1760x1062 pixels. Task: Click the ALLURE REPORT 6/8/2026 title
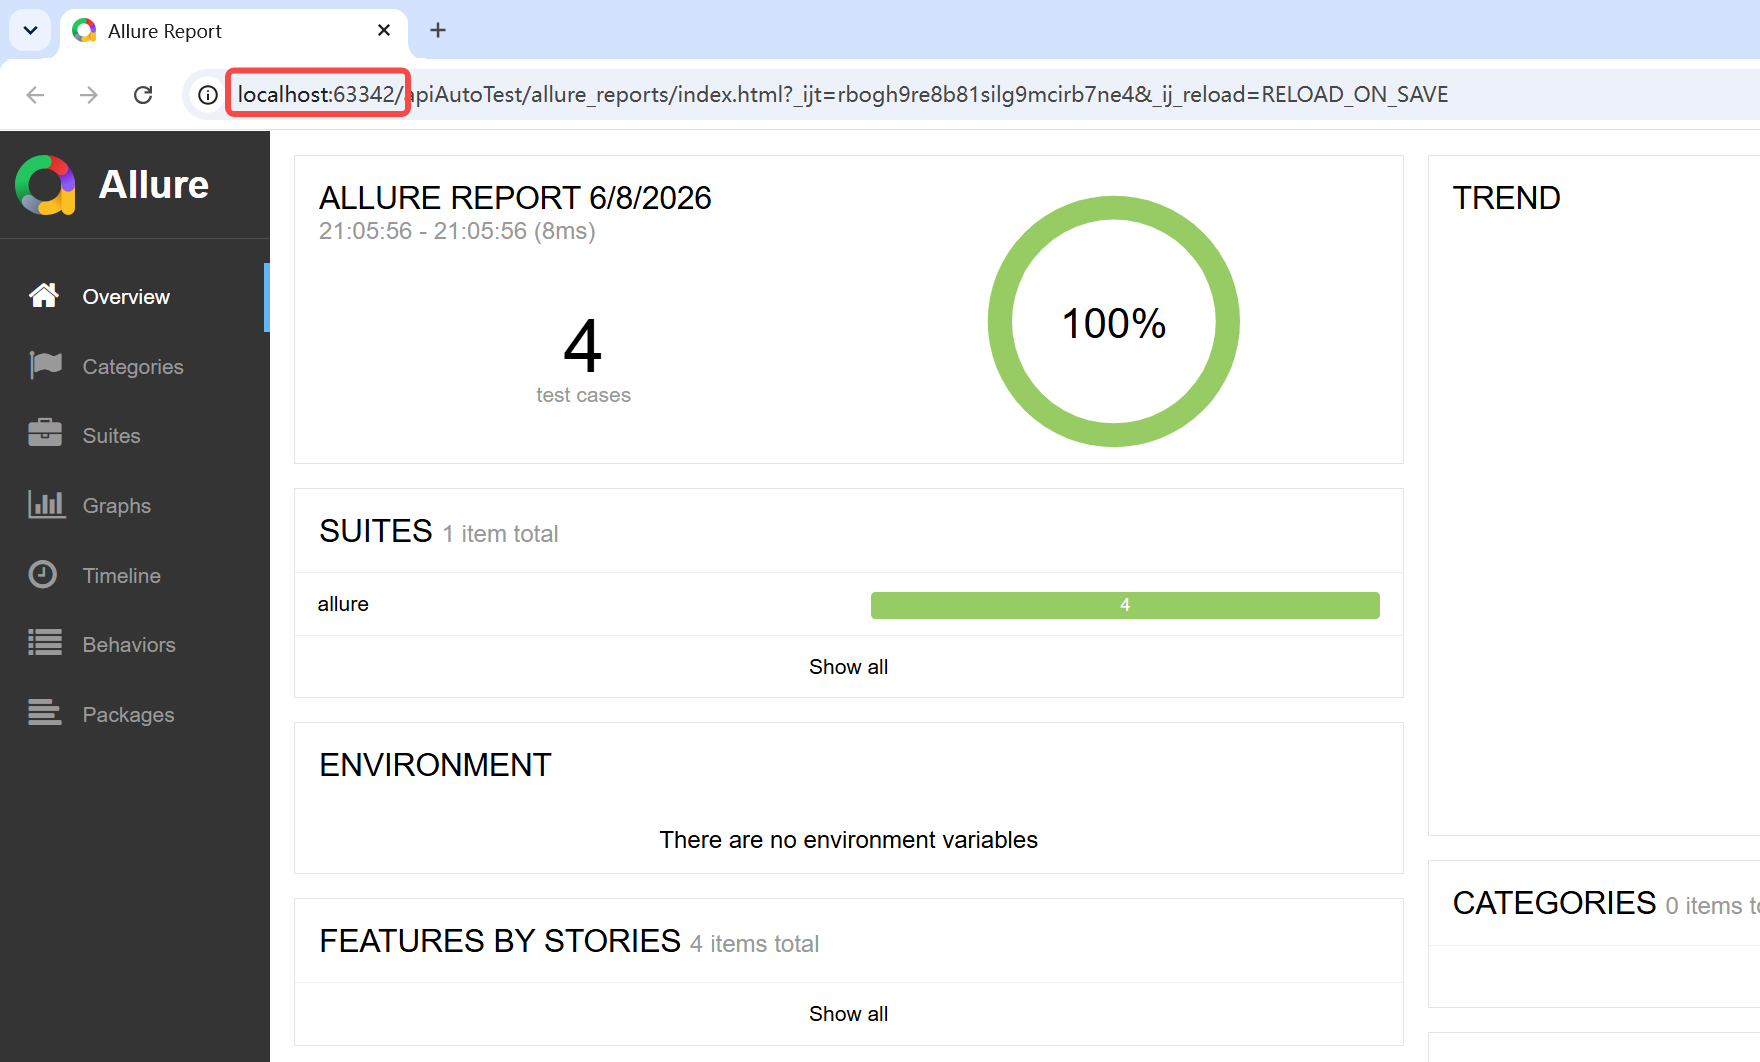(x=515, y=198)
